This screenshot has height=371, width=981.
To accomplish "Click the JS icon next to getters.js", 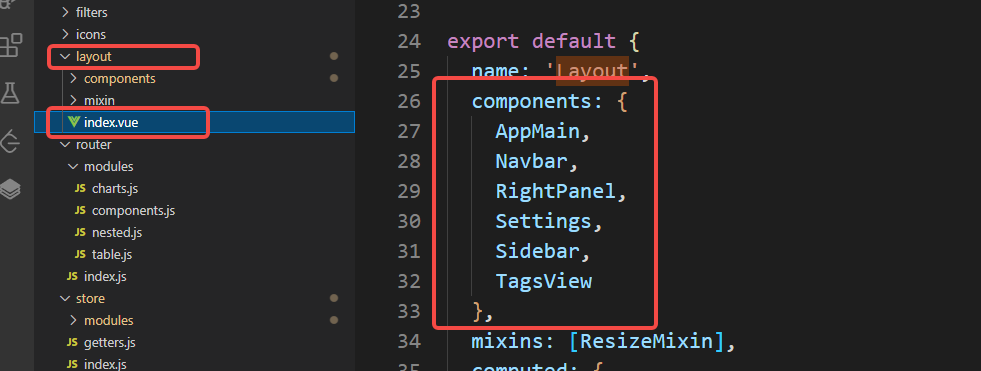I will (73, 343).
